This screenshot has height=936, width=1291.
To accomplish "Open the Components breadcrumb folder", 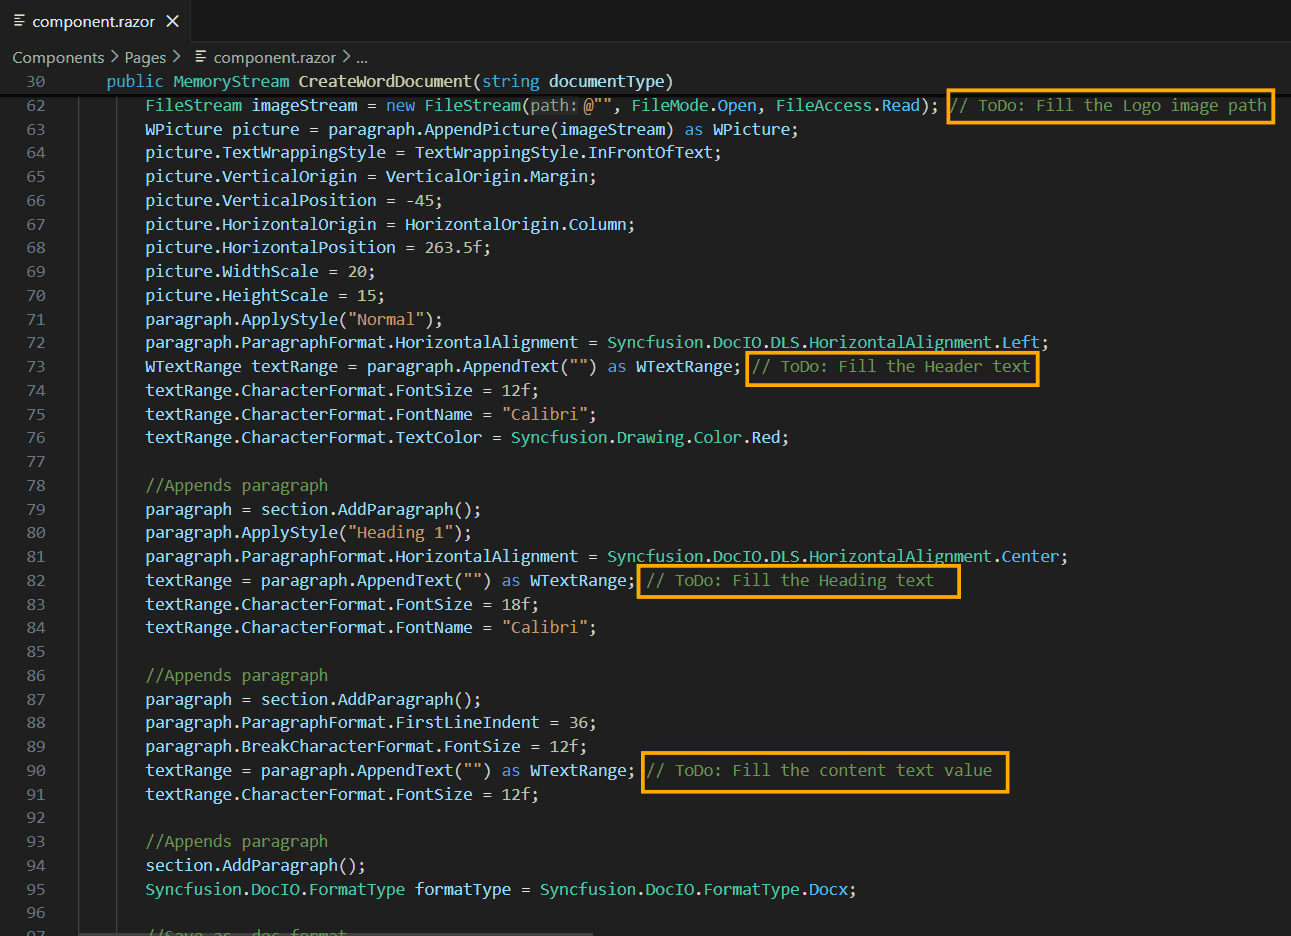I will point(58,57).
